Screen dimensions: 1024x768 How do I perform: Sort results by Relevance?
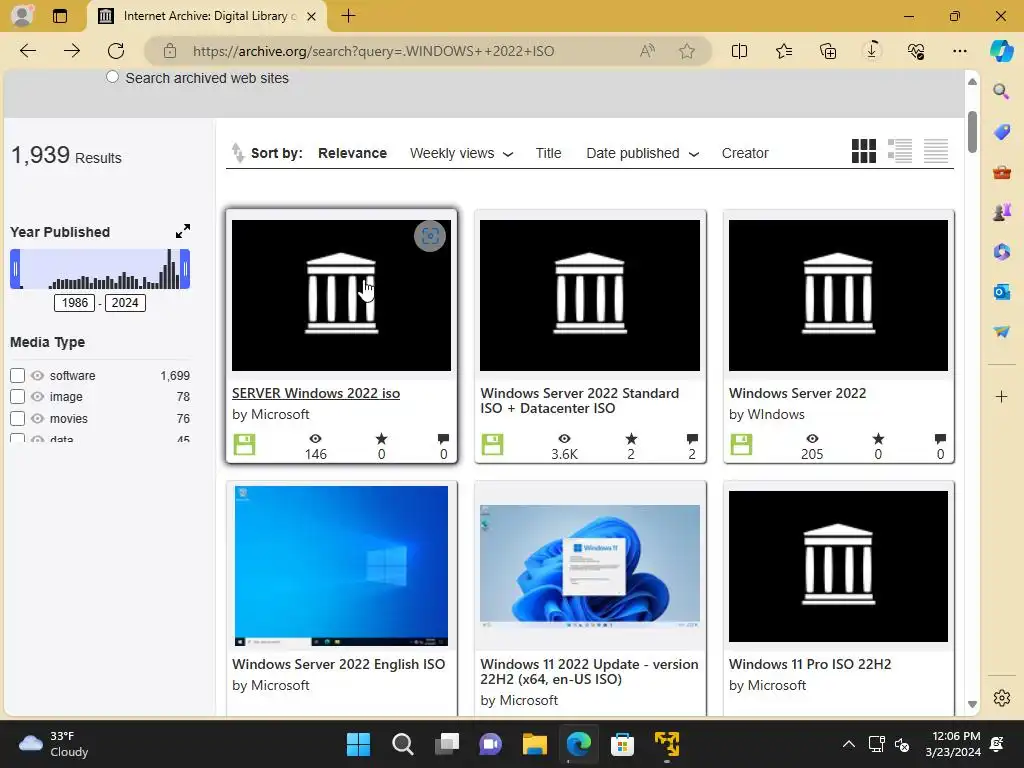coord(352,153)
